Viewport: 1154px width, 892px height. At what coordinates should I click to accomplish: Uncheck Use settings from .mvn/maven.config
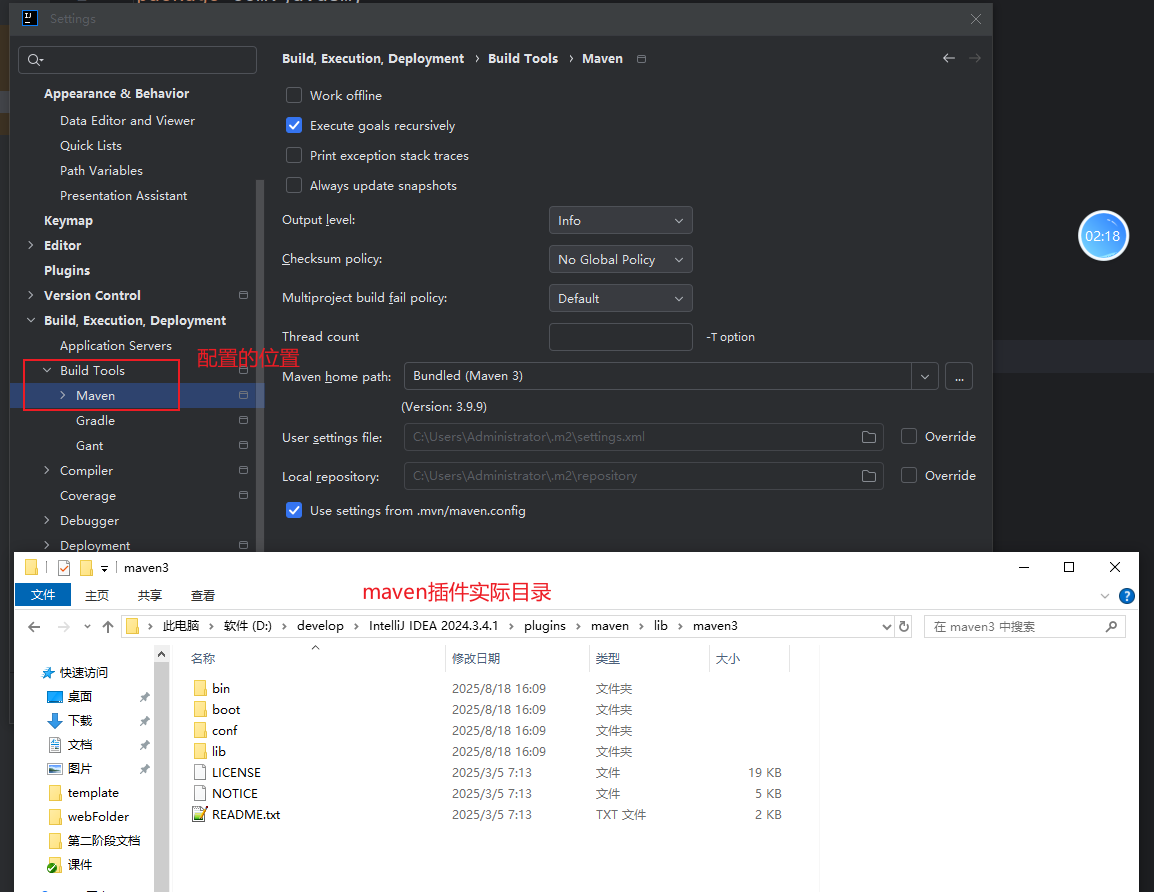(294, 510)
